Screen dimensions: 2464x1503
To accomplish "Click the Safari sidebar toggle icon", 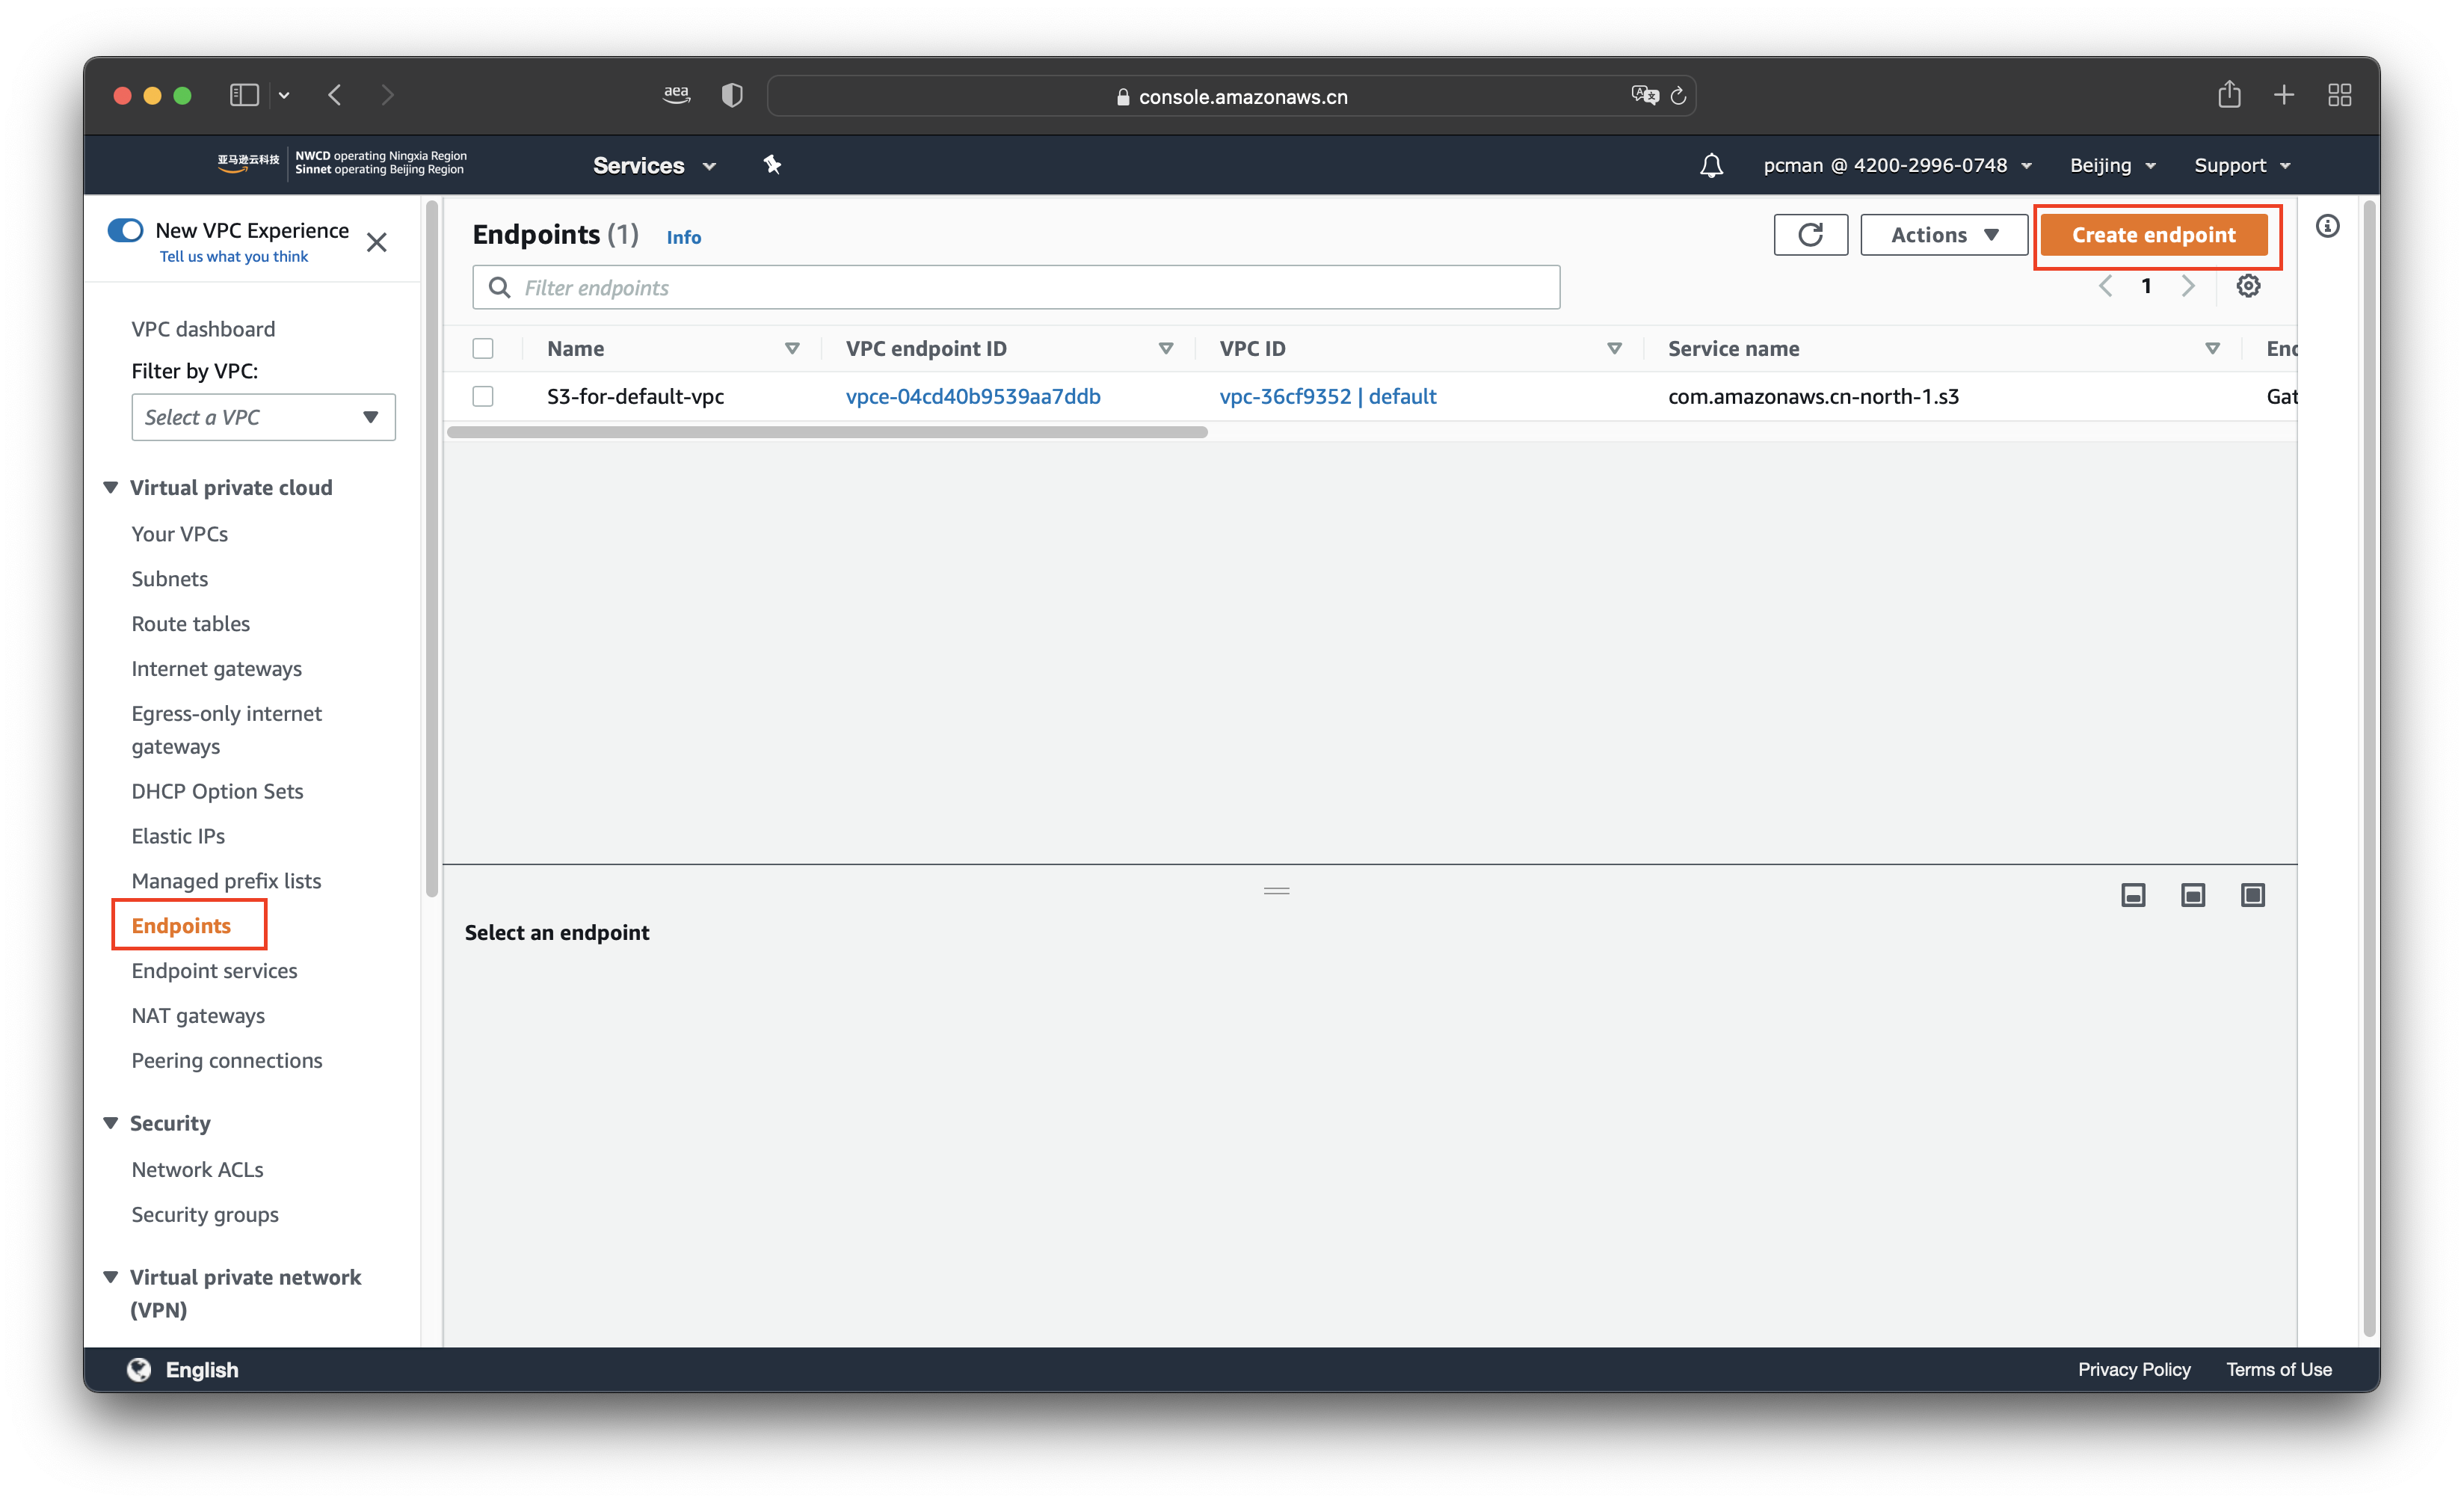I will [244, 95].
